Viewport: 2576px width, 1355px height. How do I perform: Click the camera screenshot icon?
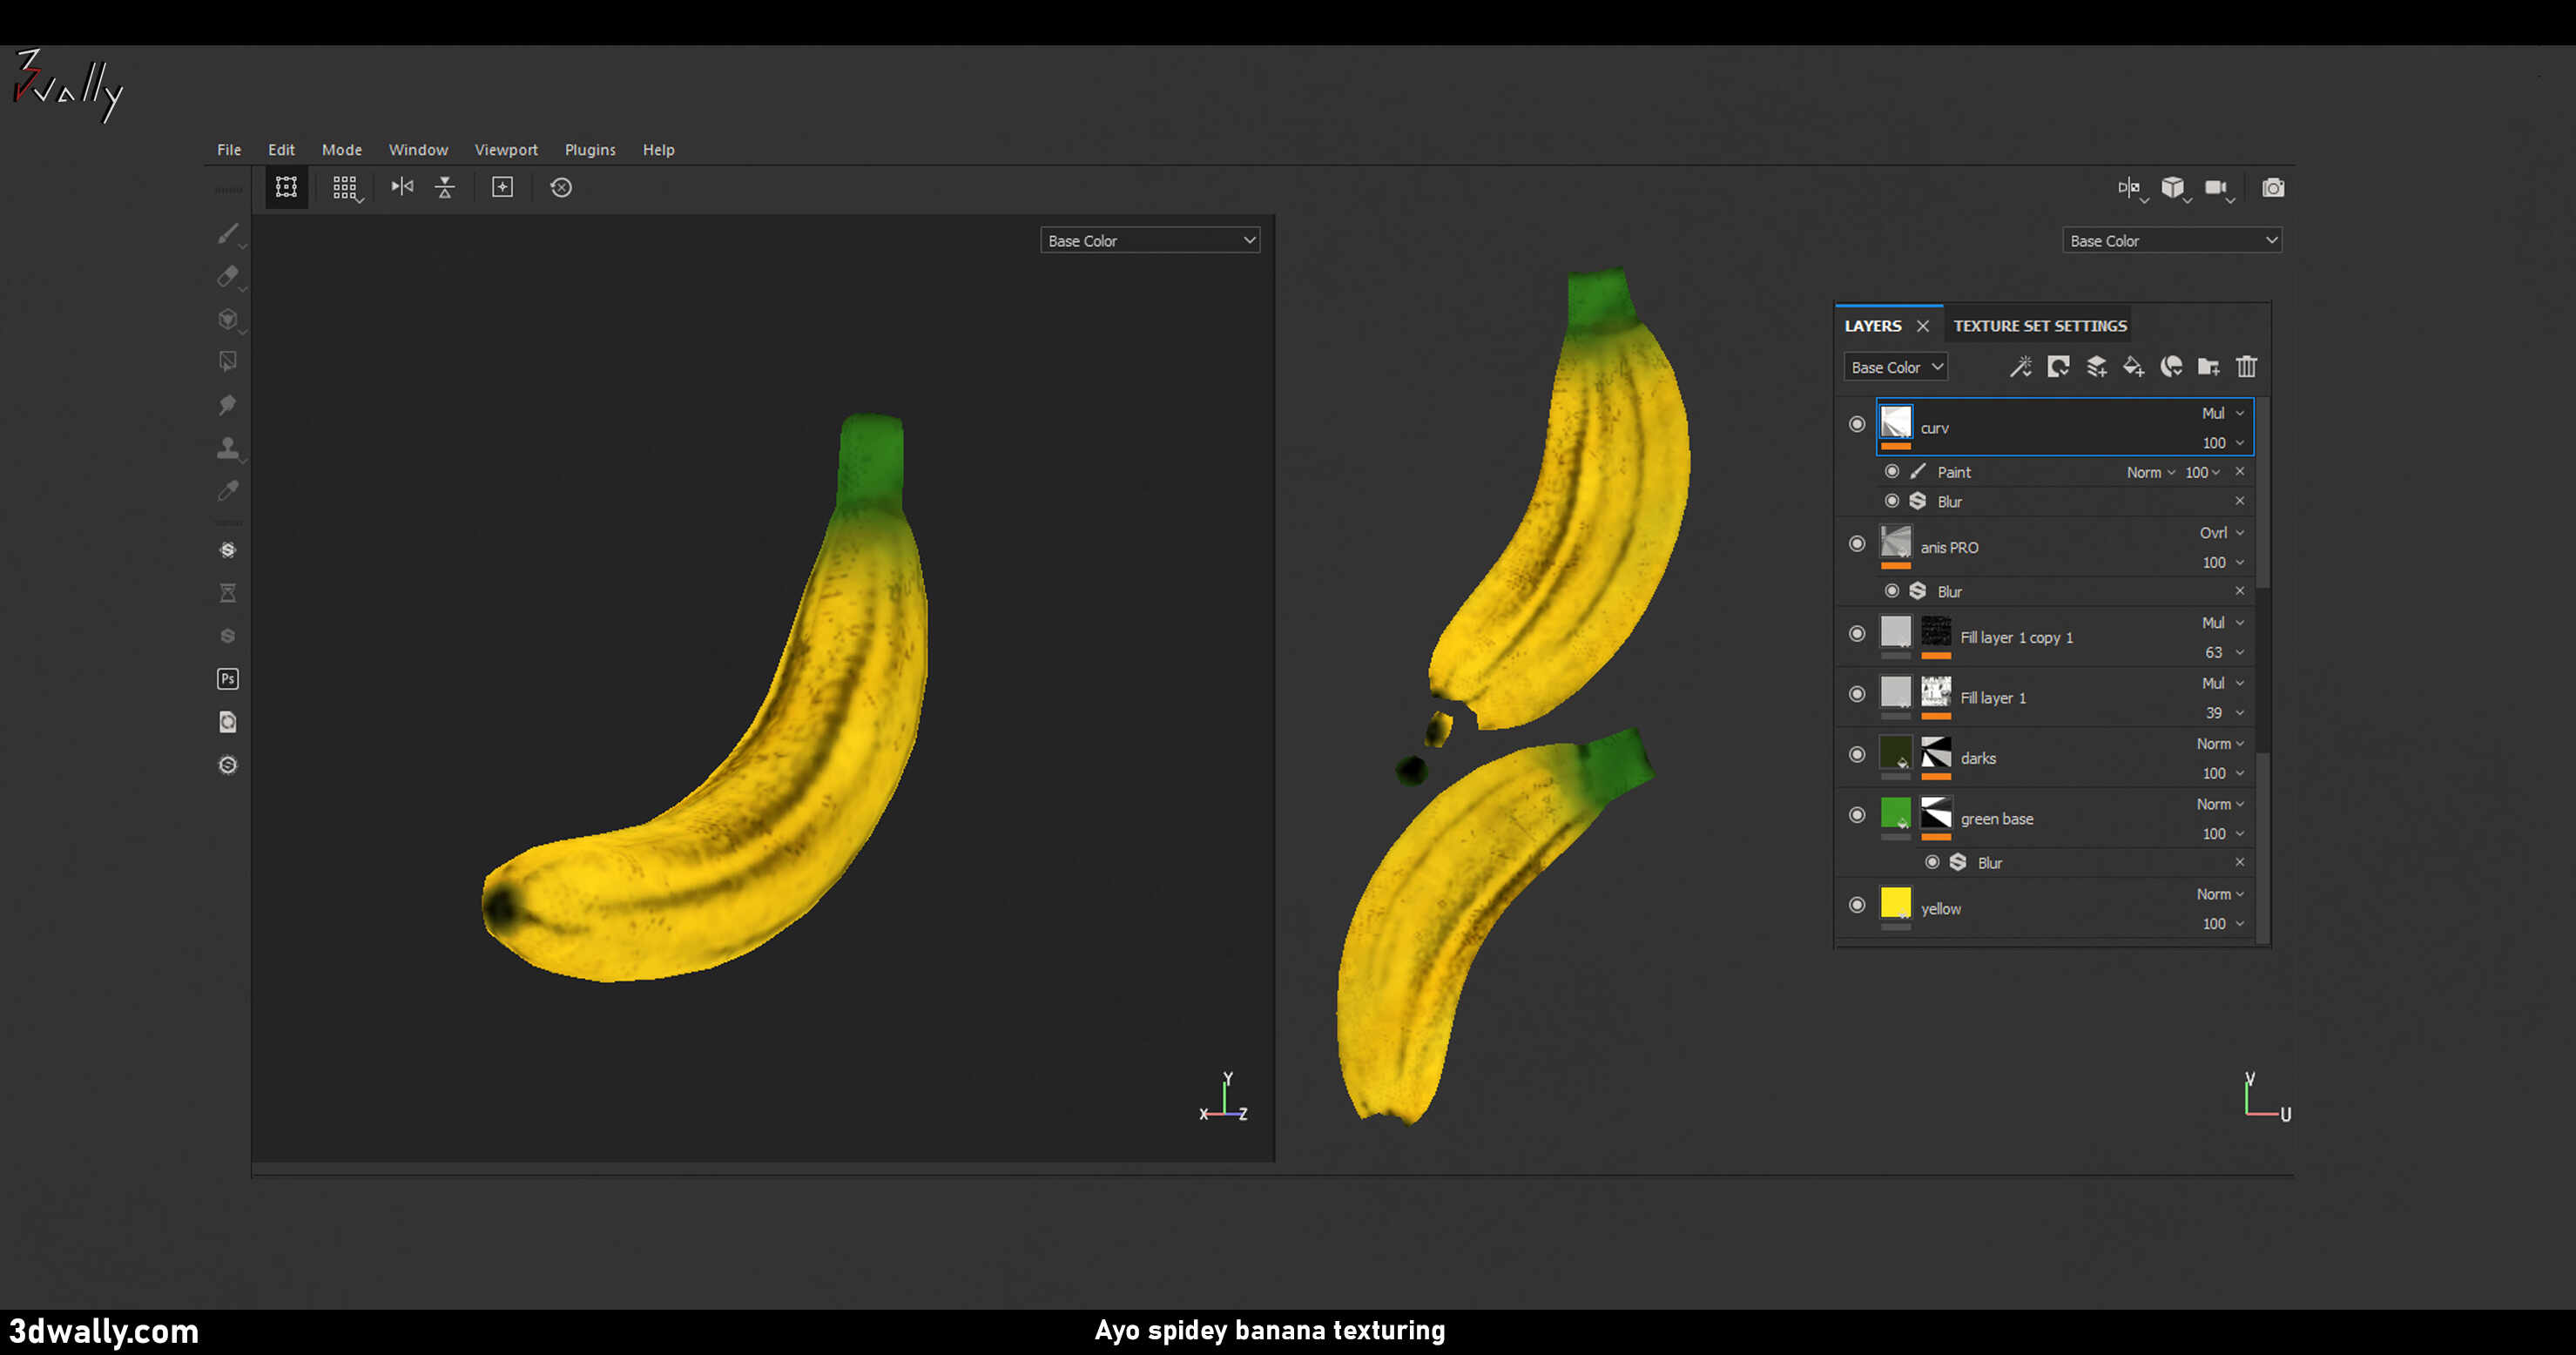[x=2272, y=188]
